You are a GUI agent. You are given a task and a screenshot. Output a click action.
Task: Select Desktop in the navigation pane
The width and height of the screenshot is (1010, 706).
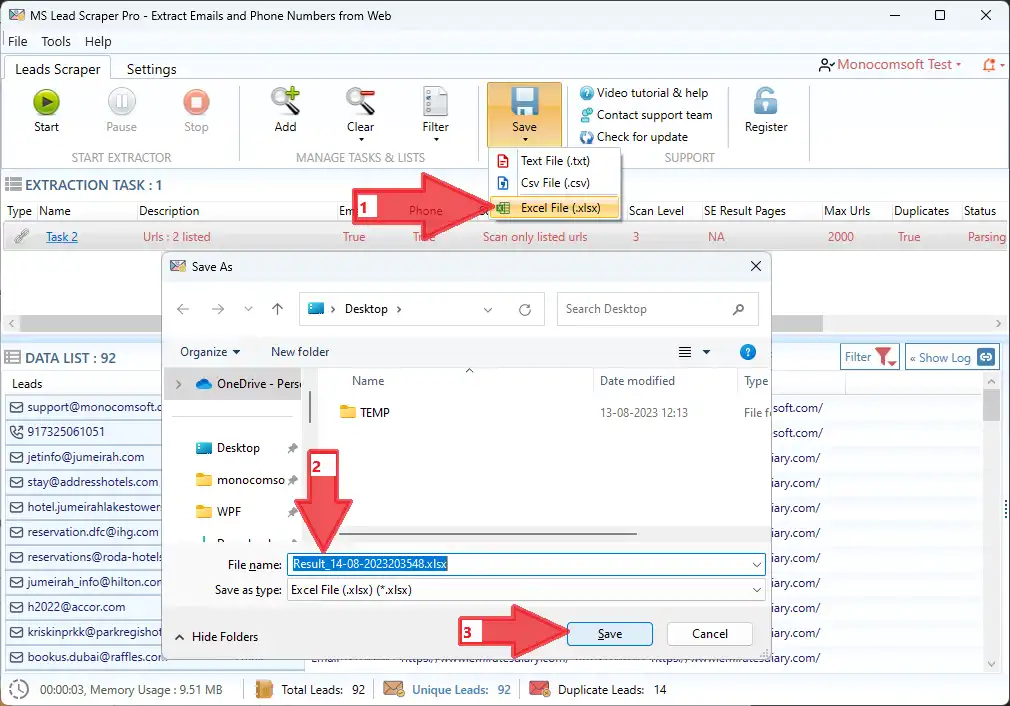(238, 448)
